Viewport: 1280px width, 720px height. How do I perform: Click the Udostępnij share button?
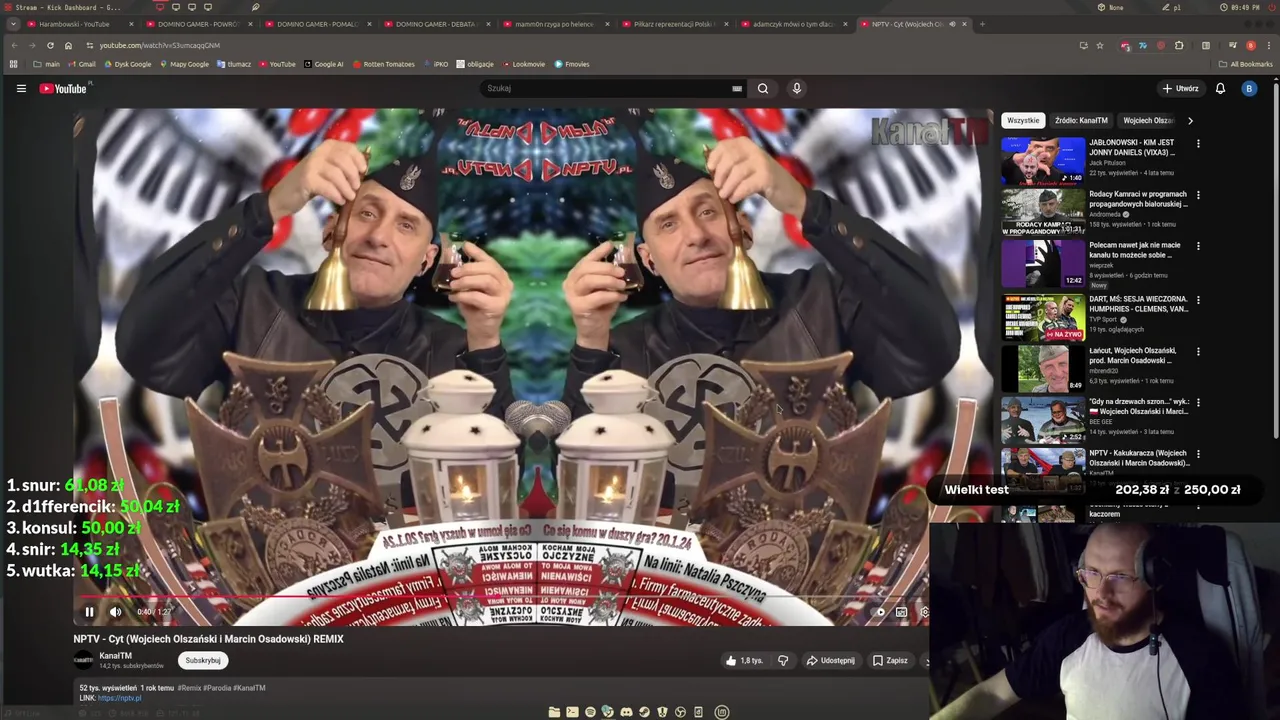pos(830,660)
